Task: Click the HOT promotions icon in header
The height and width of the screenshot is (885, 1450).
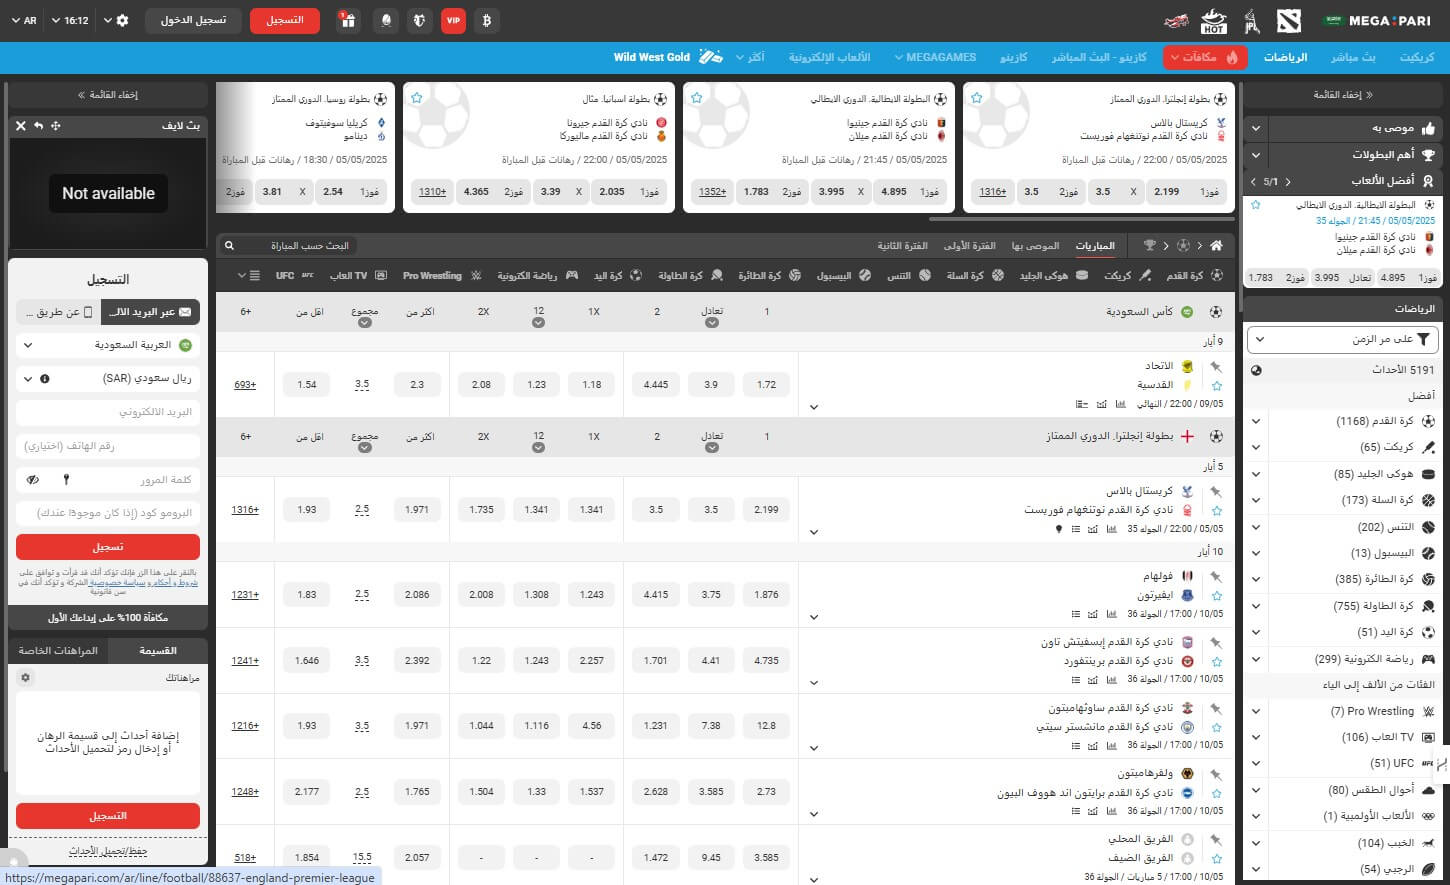Action: click(1213, 20)
